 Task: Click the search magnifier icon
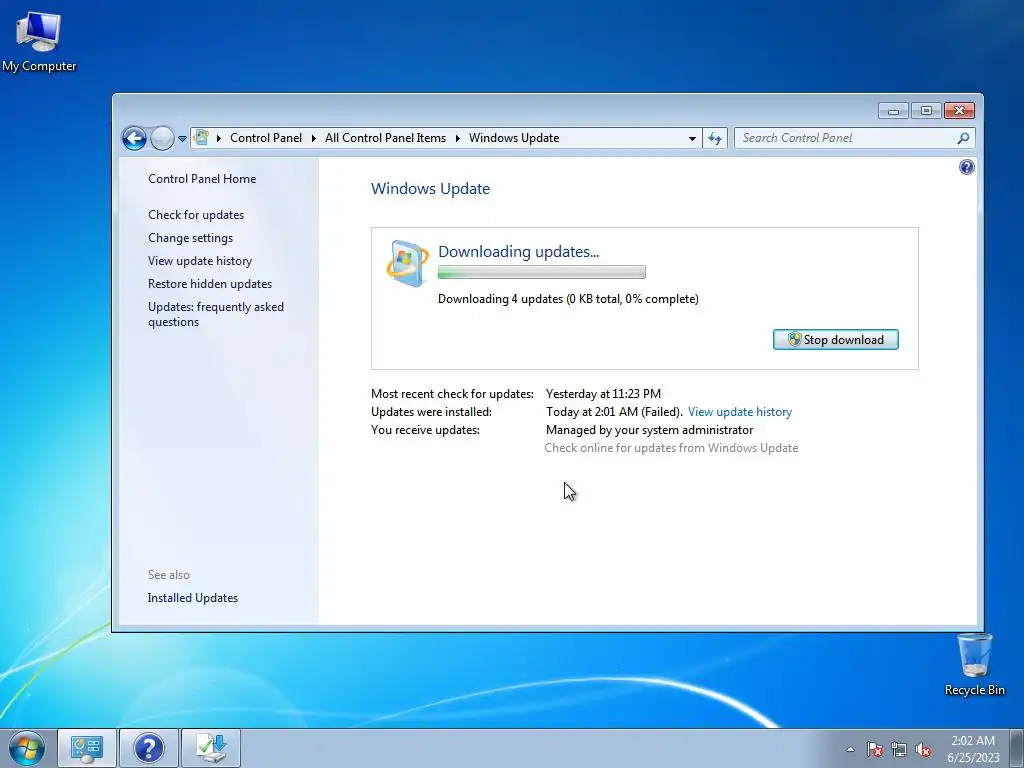tap(963, 138)
